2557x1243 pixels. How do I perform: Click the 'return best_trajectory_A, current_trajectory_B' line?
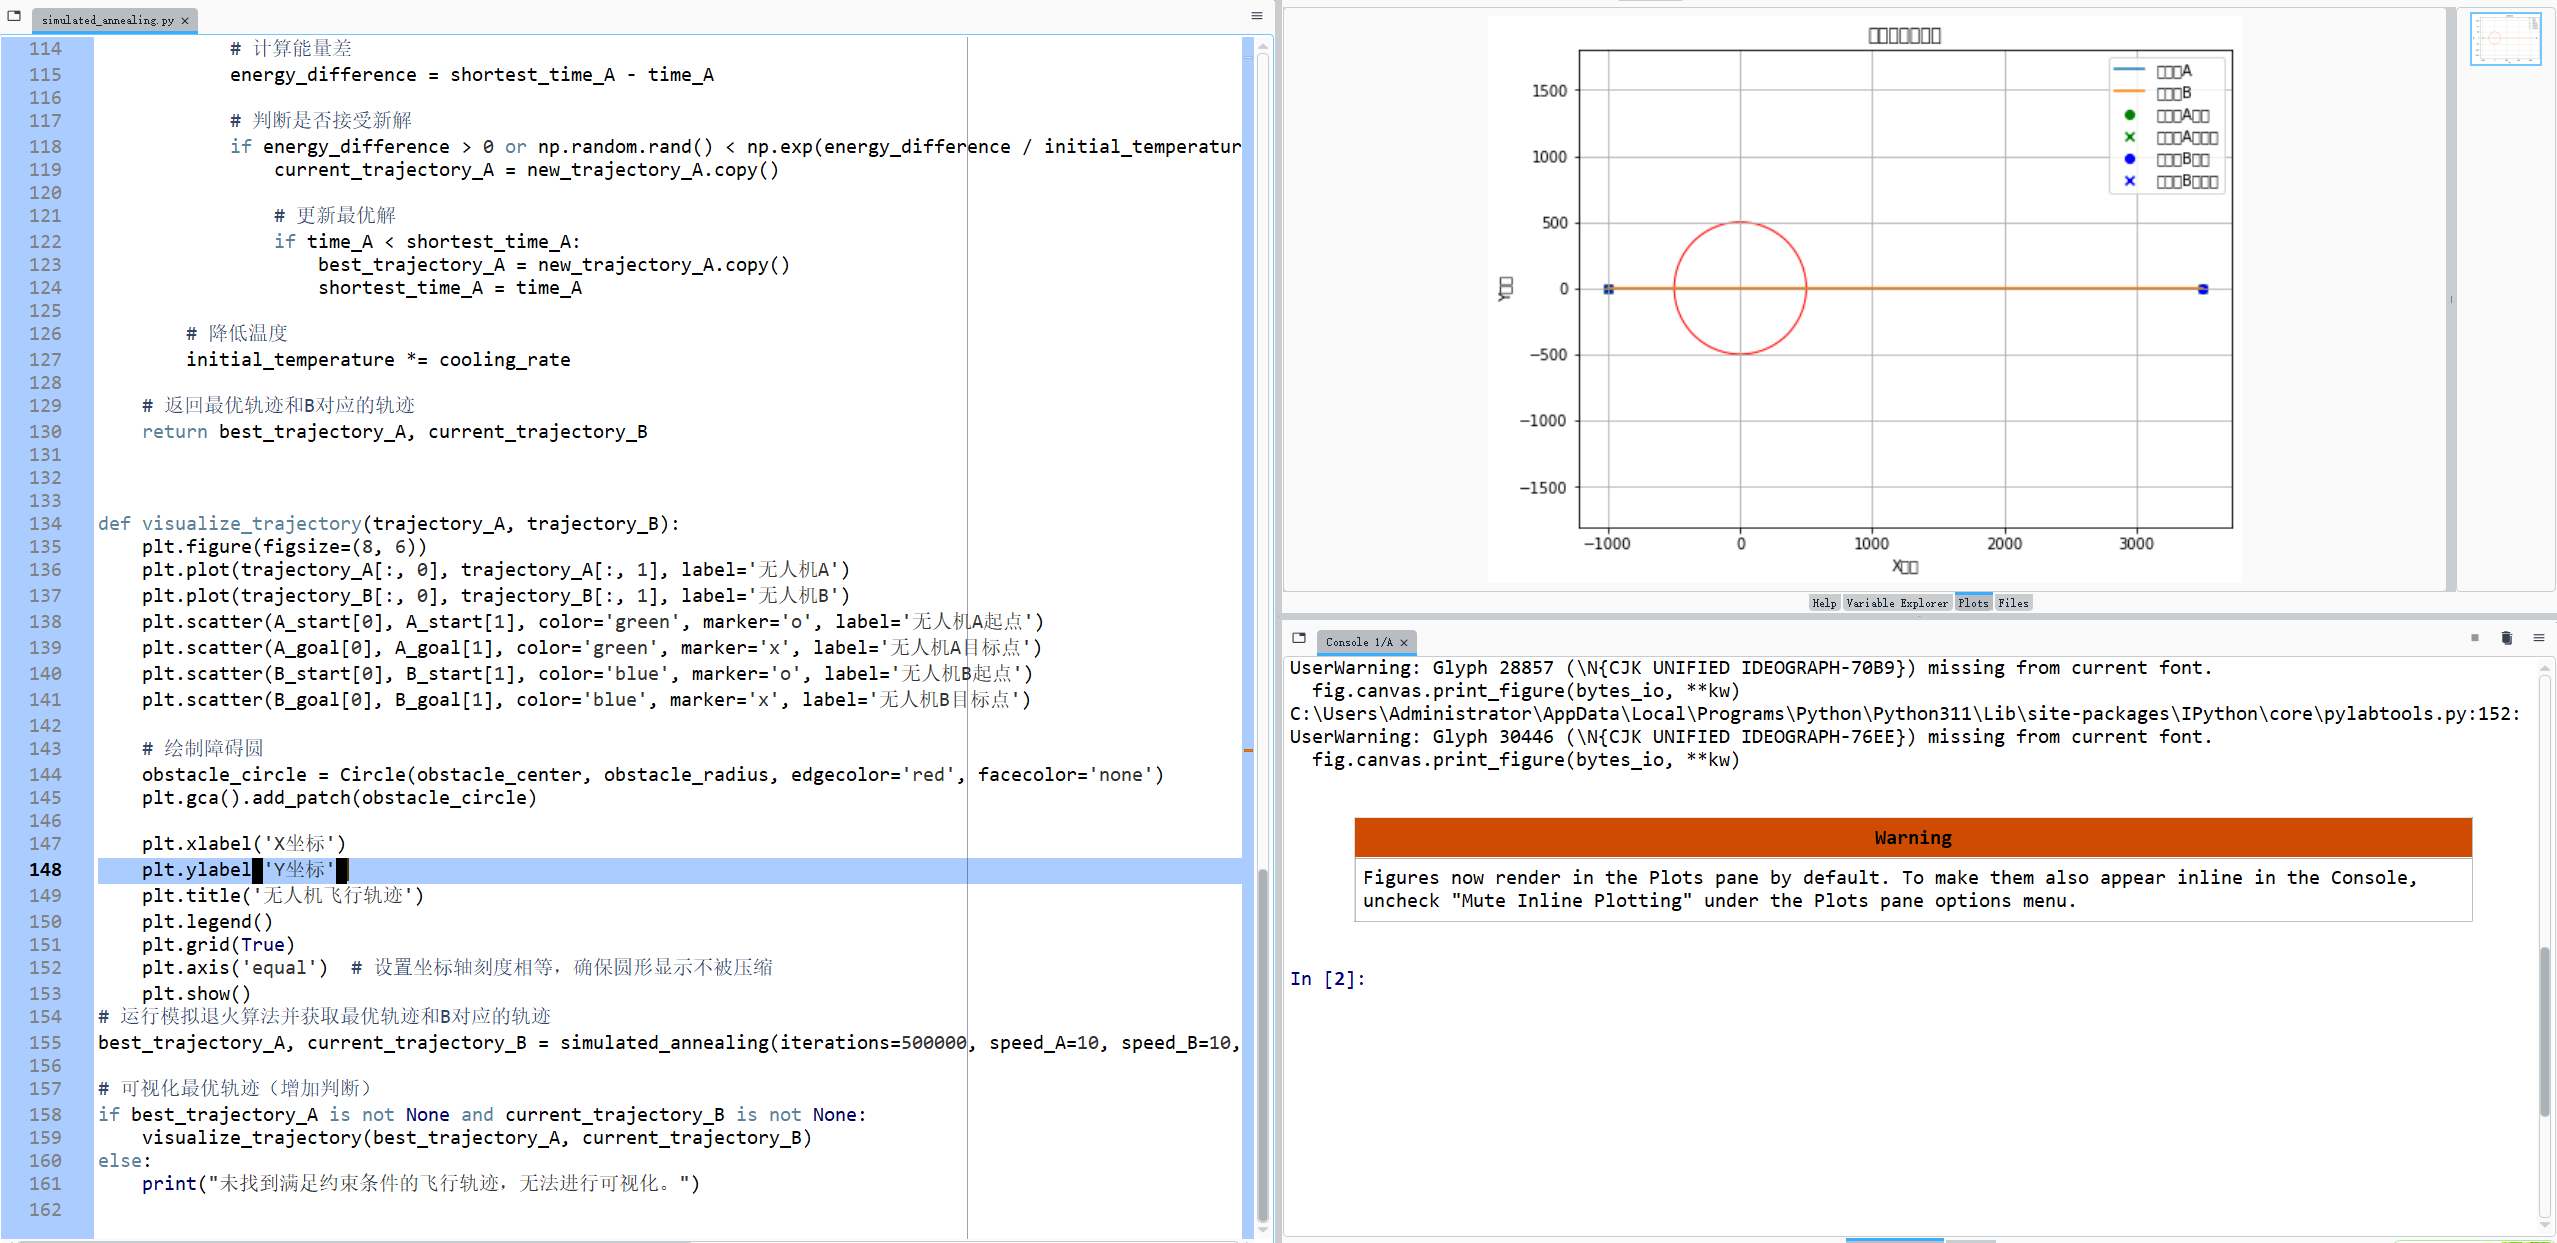(x=395, y=432)
